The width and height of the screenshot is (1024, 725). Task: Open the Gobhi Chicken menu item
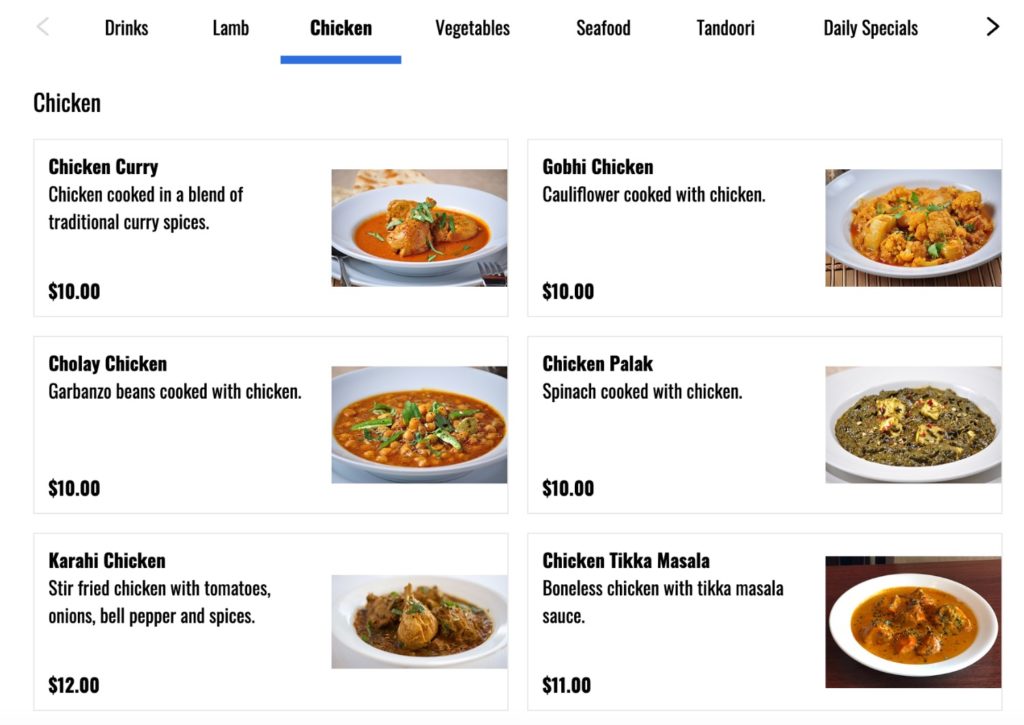766,225
